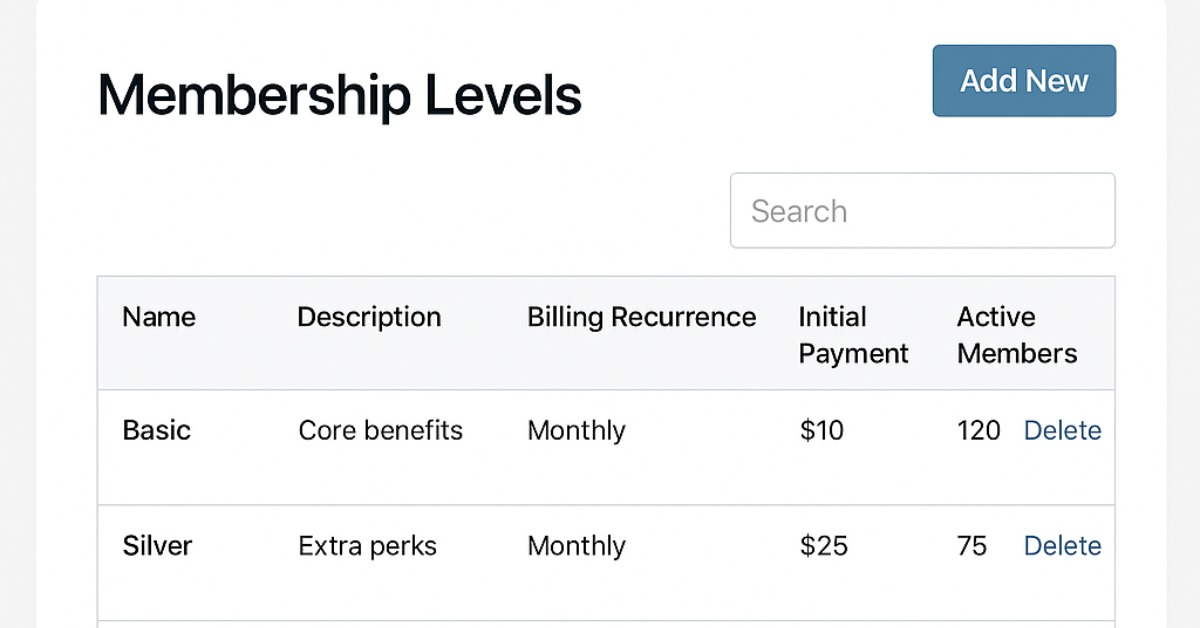1200x628 pixels.
Task: Click the $10 initial payment value
Action: point(822,431)
